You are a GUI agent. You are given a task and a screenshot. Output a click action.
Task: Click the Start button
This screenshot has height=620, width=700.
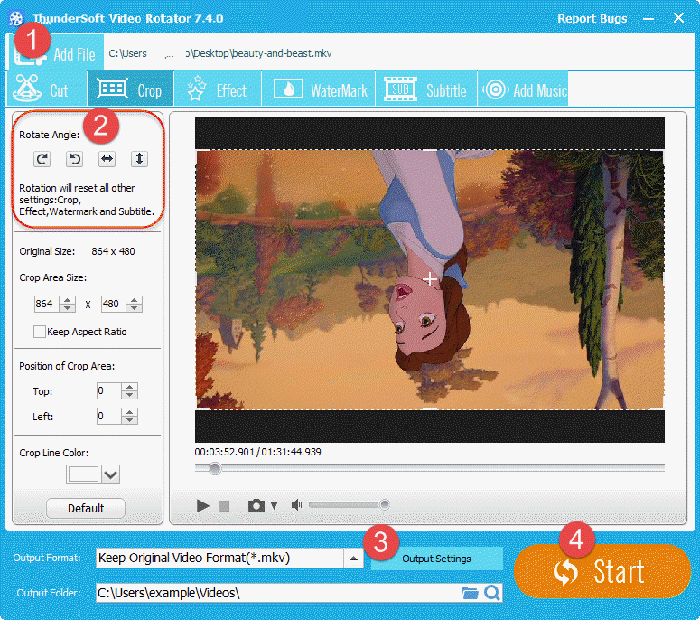(x=602, y=571)
